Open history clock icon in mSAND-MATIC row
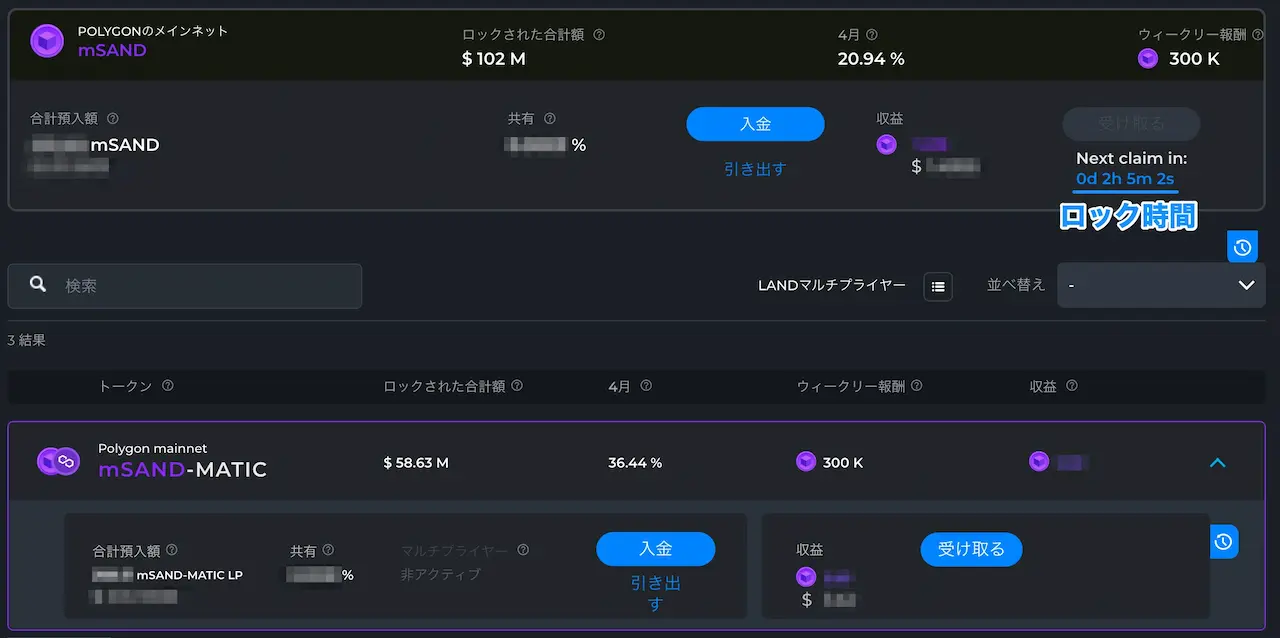Screen dimensions: 1280x638 click(1224, 541)
